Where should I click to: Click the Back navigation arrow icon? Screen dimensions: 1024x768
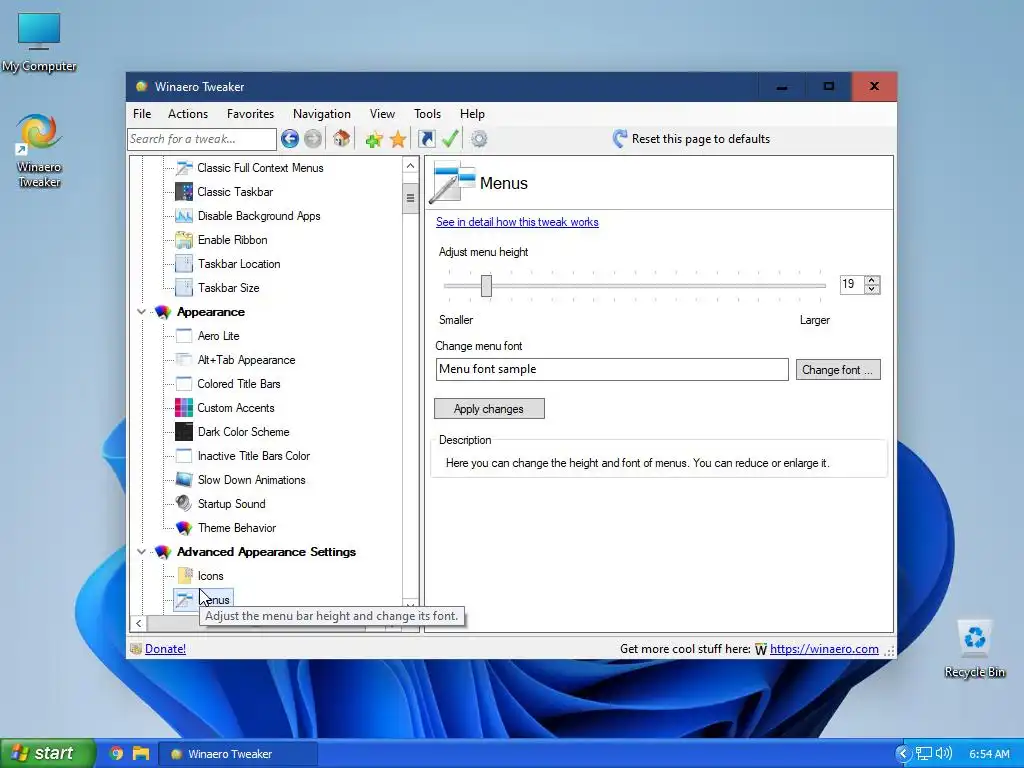(x=290, y=138)
